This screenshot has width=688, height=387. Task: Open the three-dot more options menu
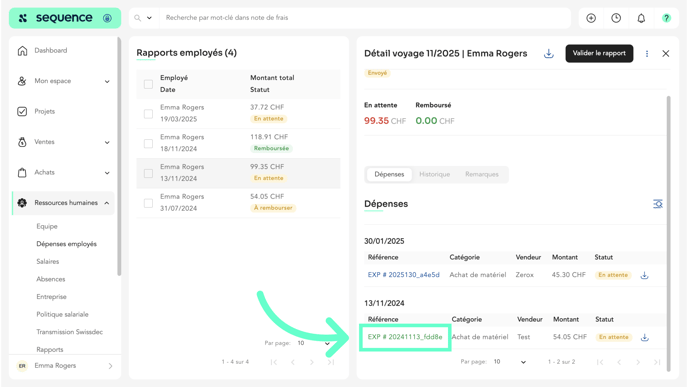(x=647, y=54)
